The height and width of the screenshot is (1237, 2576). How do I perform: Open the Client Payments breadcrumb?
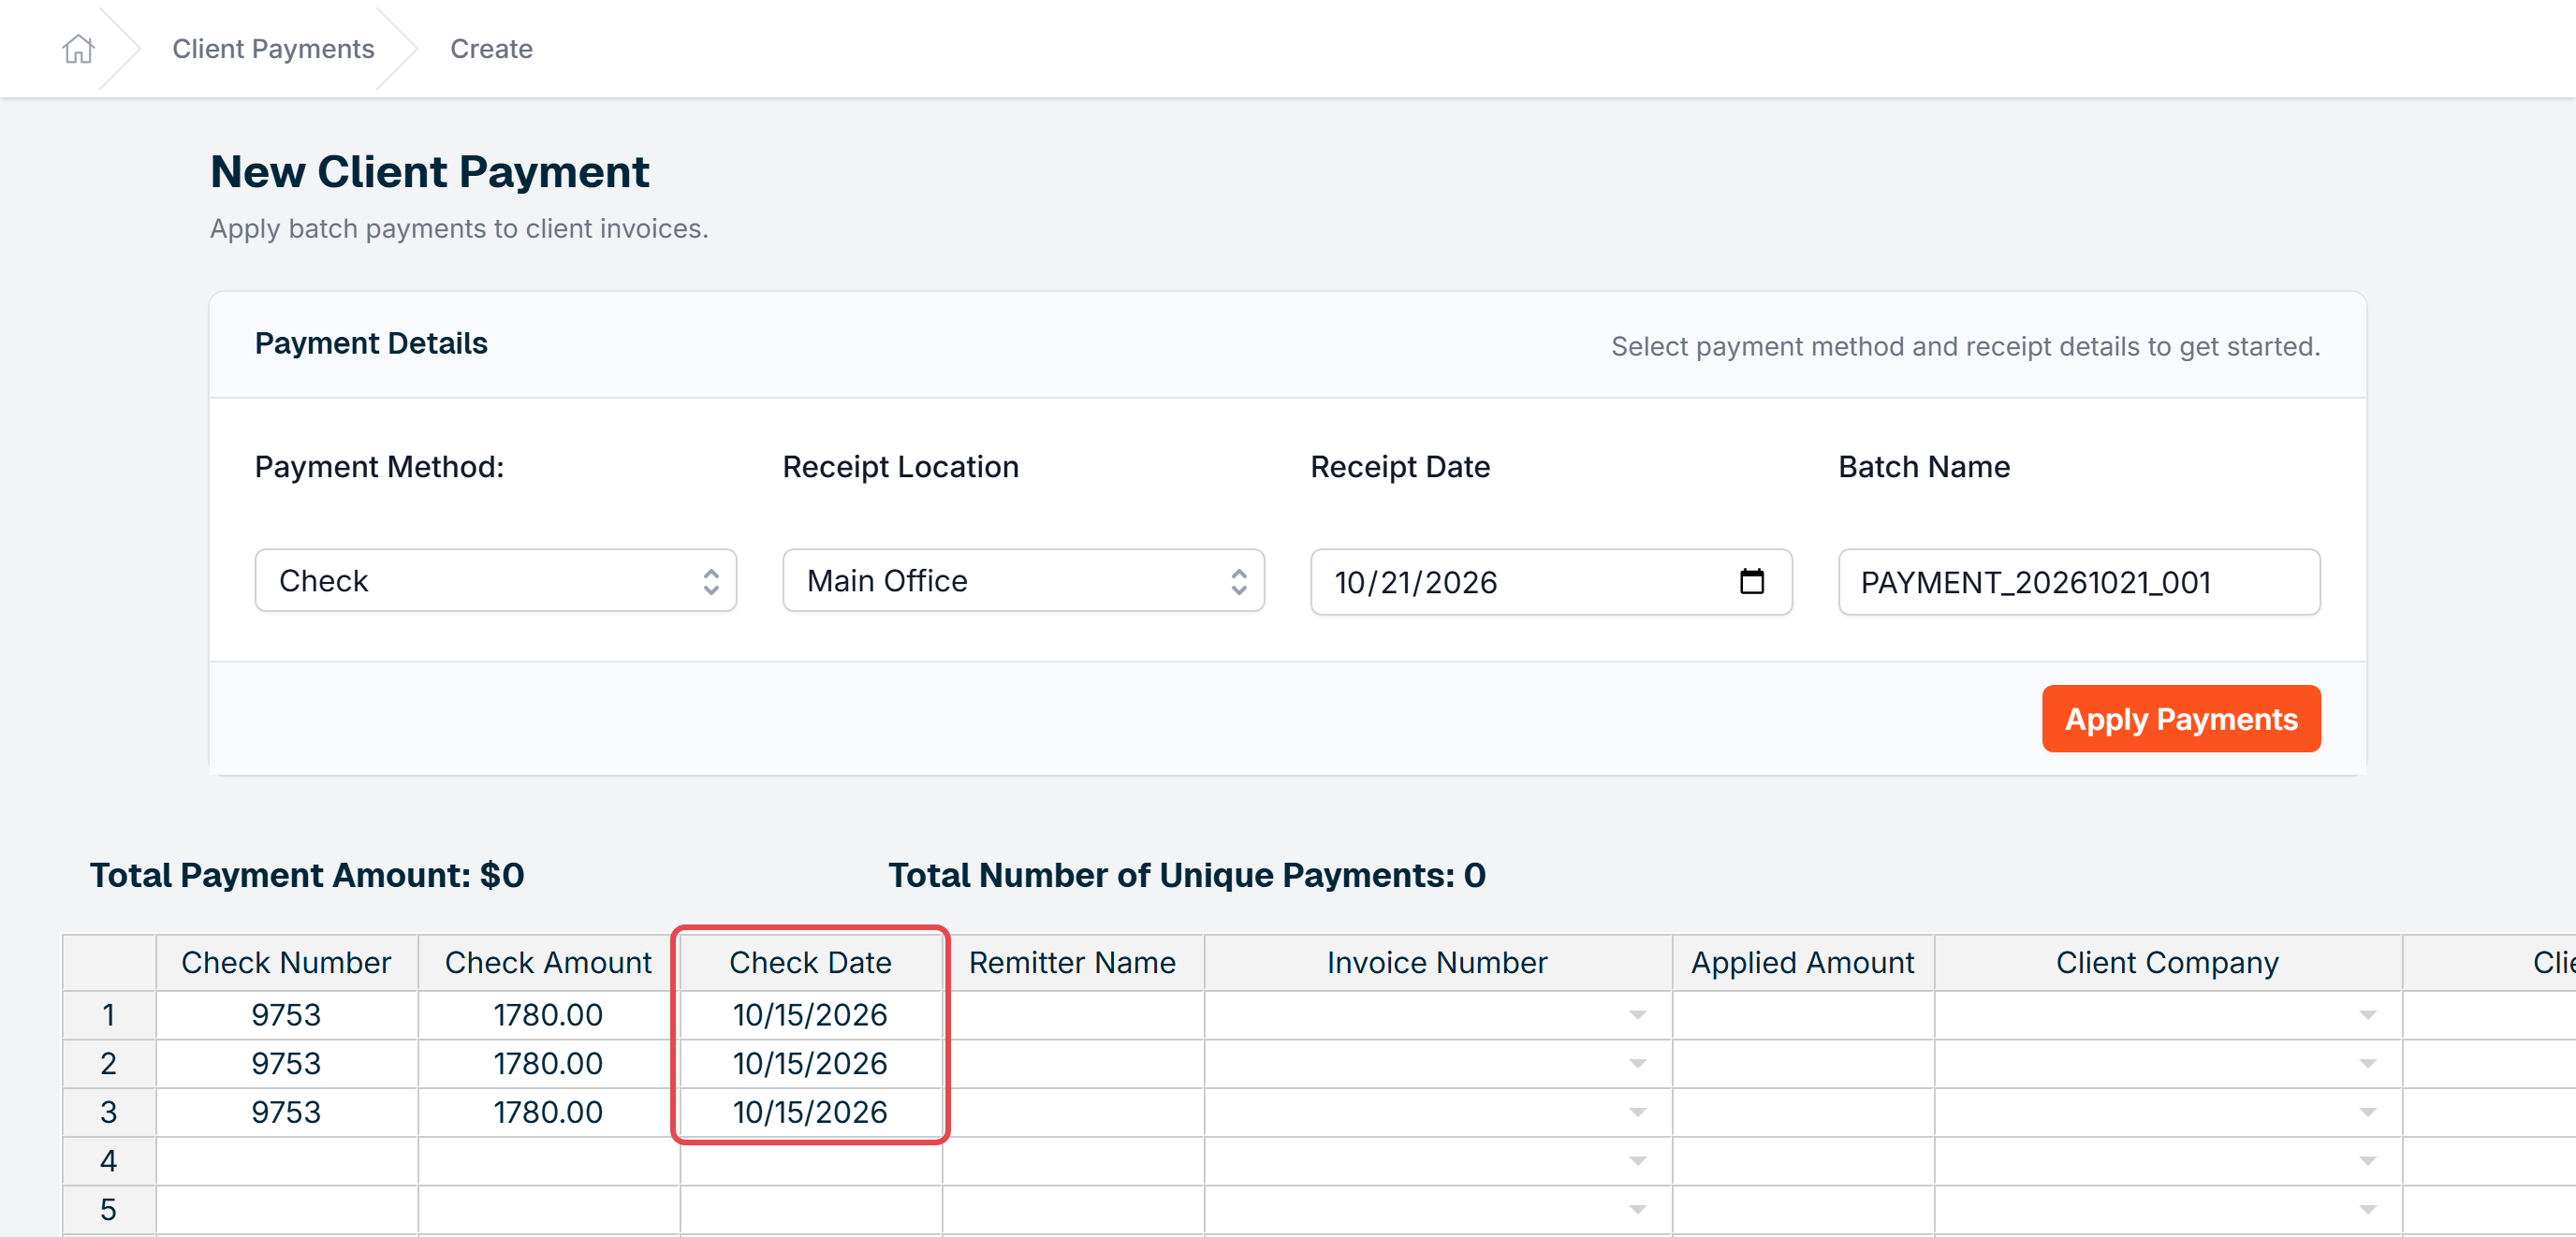pyautogui.click(x=273, y=48)
